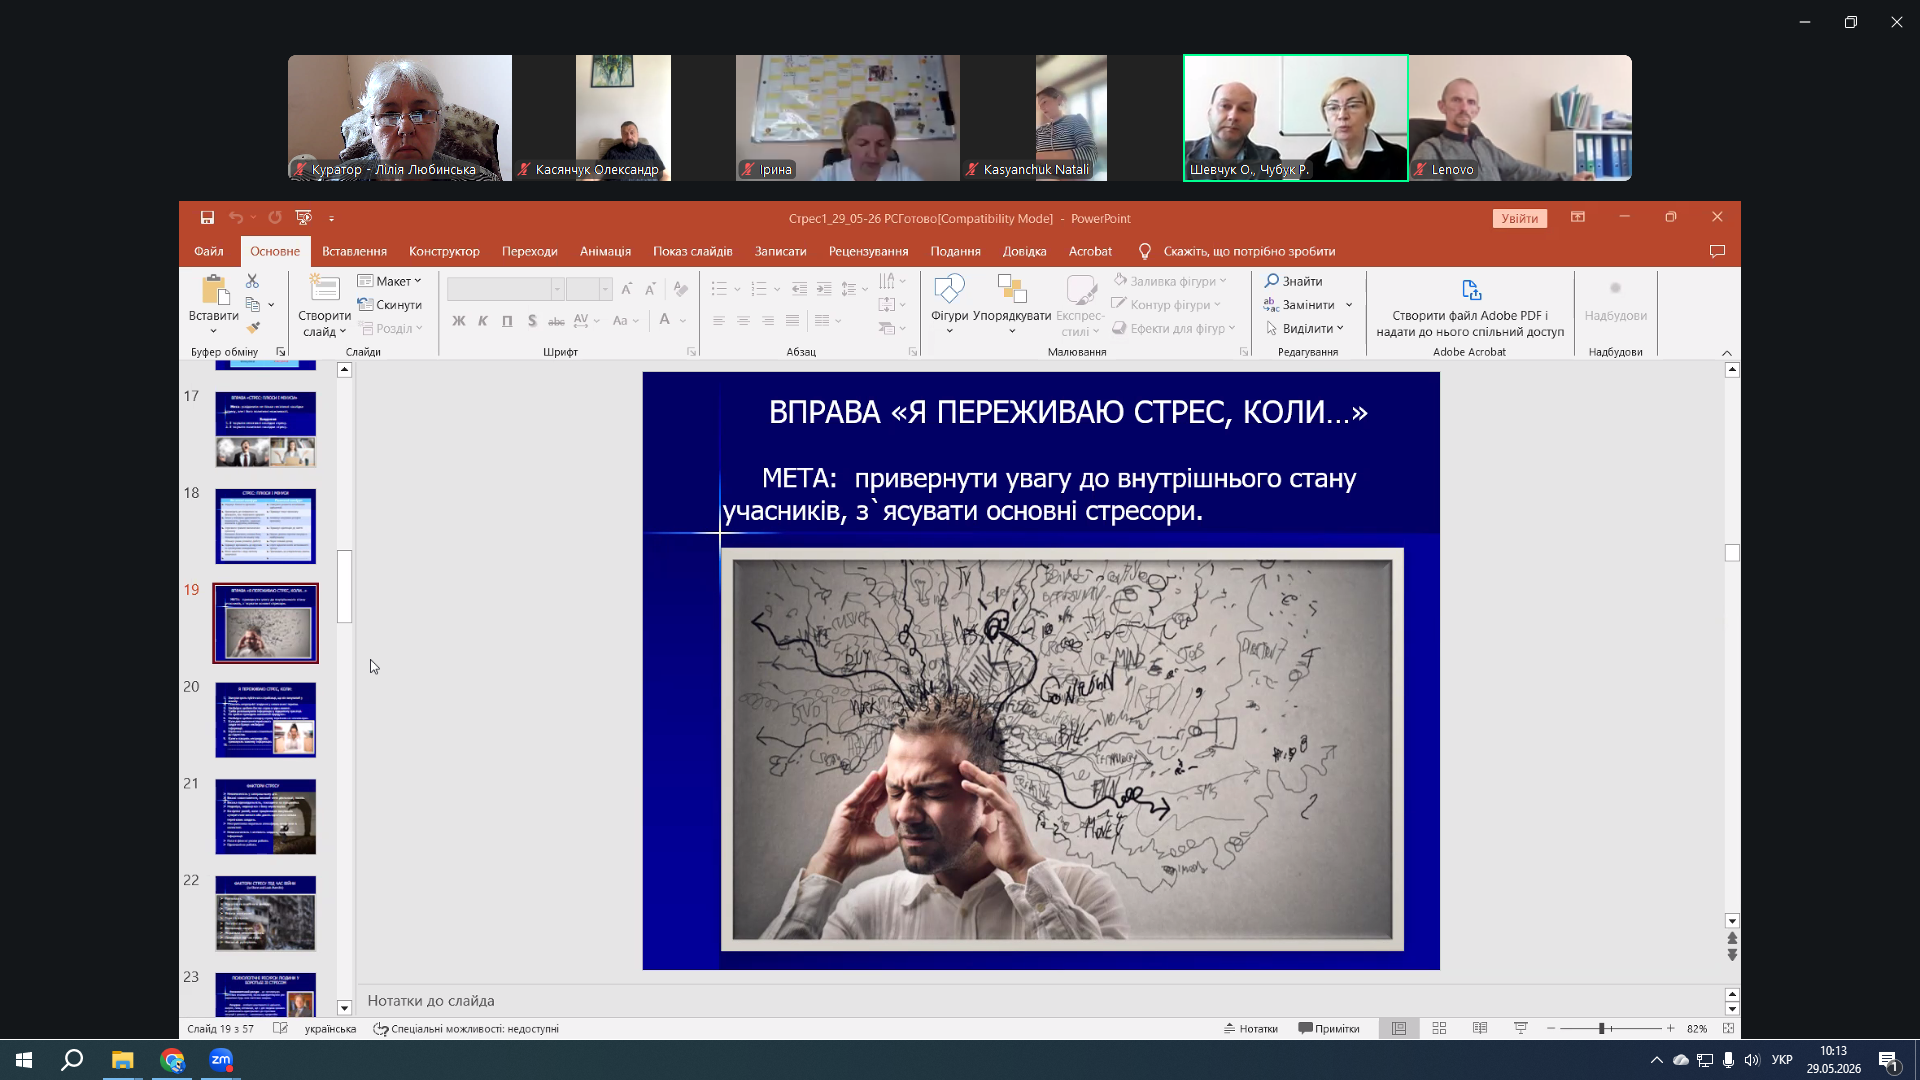1920x1080 pixels.
Task: Click the Windows Start button
Action: click(24, 1059)
